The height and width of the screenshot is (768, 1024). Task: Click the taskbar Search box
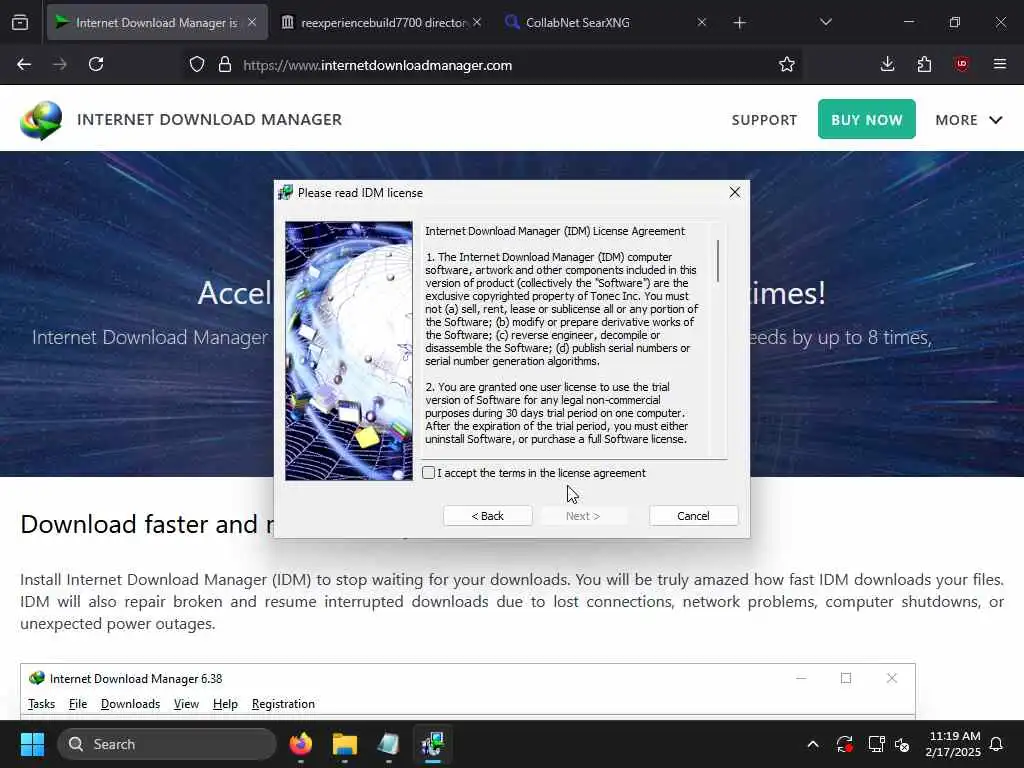pyautogui.click(x=167, y=744)
